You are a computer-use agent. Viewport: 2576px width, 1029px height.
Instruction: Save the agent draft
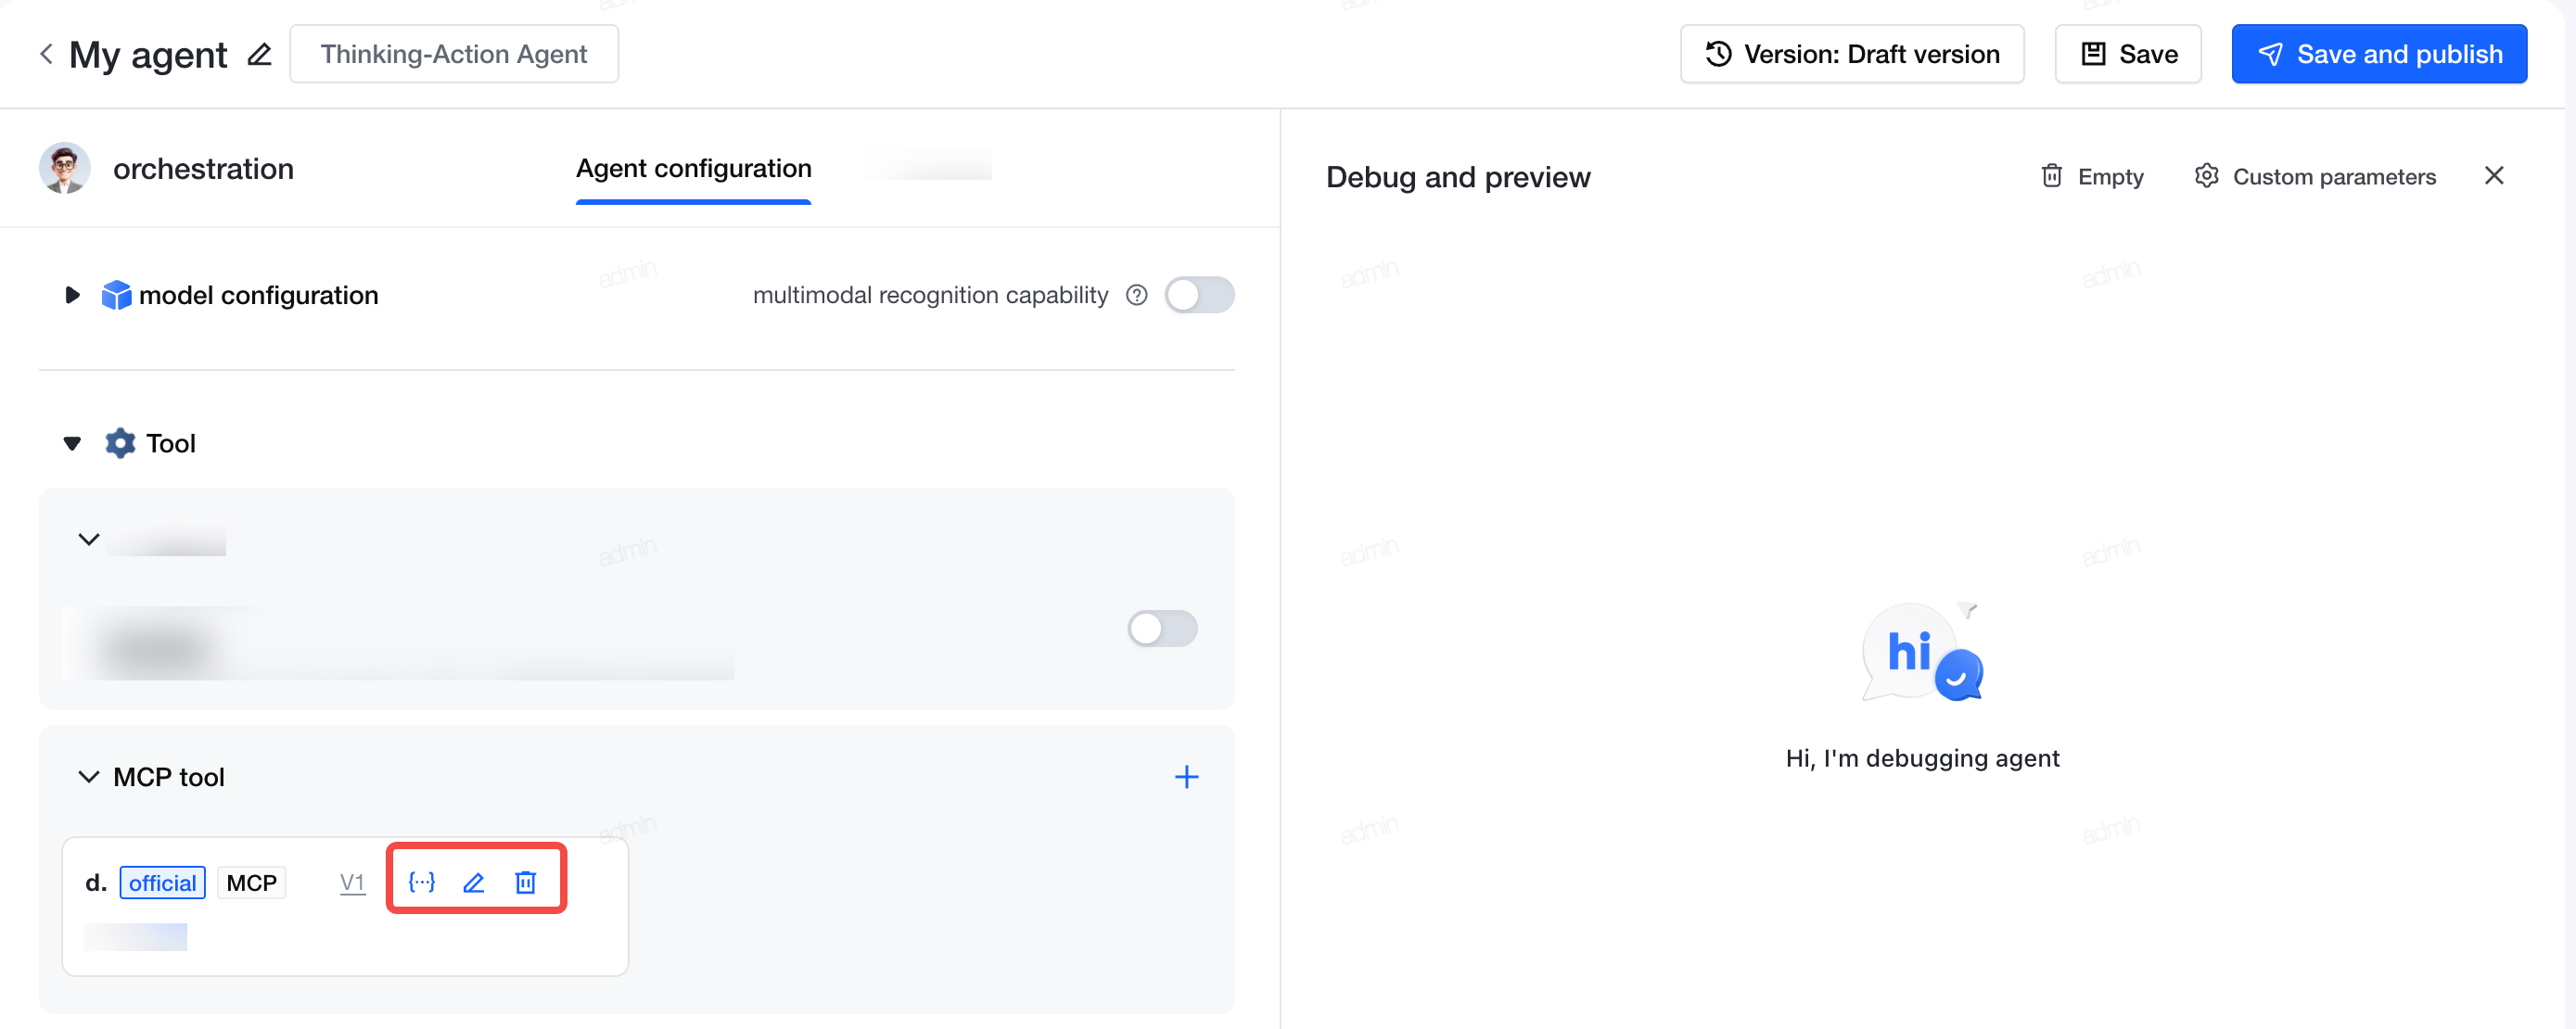click(x=2128, y=54)
